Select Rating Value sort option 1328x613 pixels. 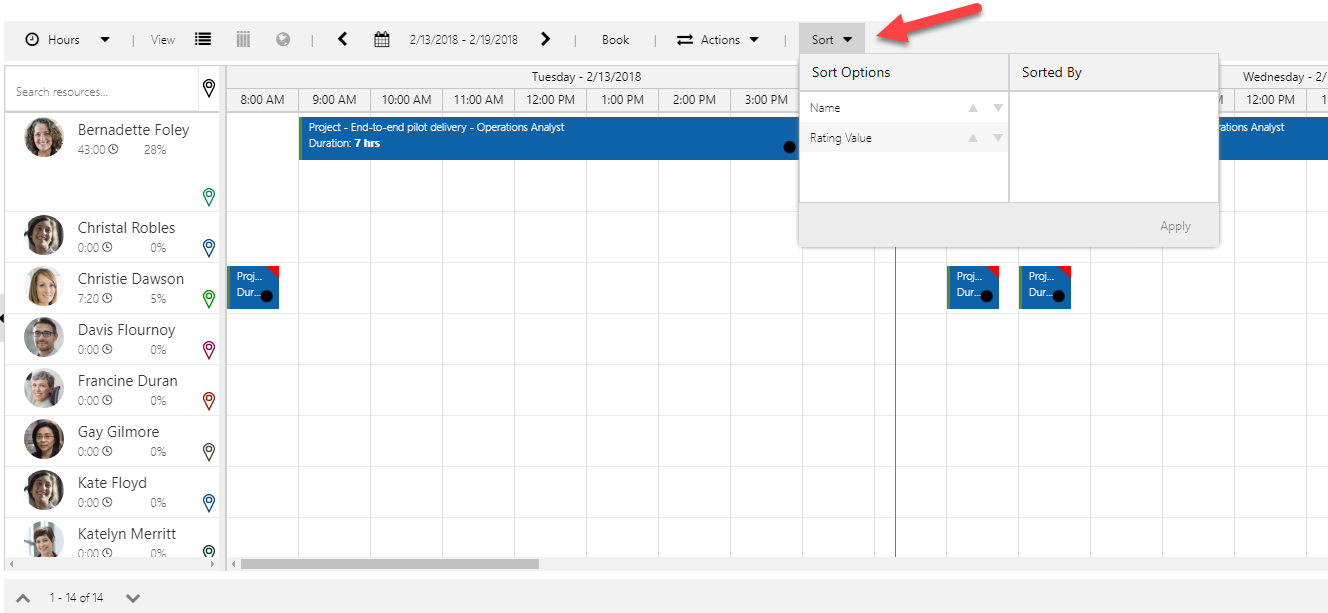click(841, 138)
